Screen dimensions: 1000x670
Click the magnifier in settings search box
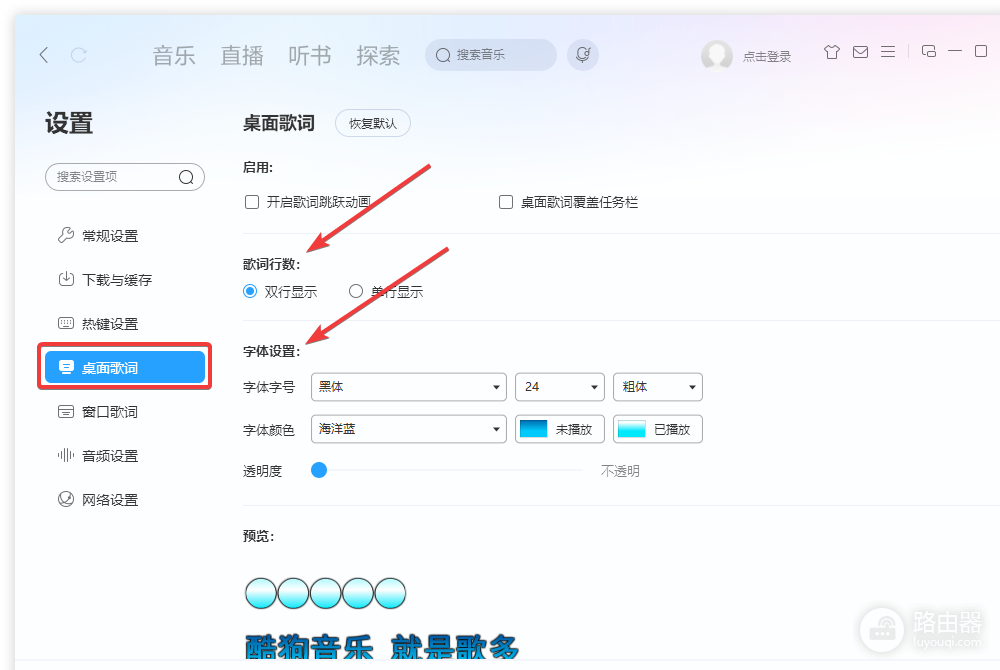[x=186, y=177]
